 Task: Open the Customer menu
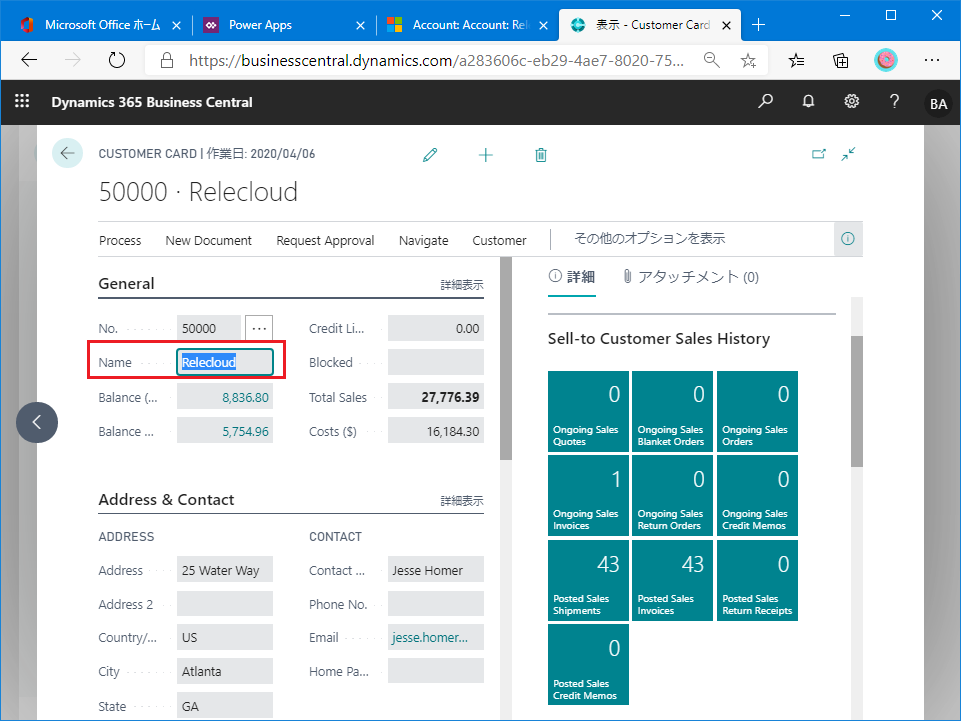coord(499,240)
